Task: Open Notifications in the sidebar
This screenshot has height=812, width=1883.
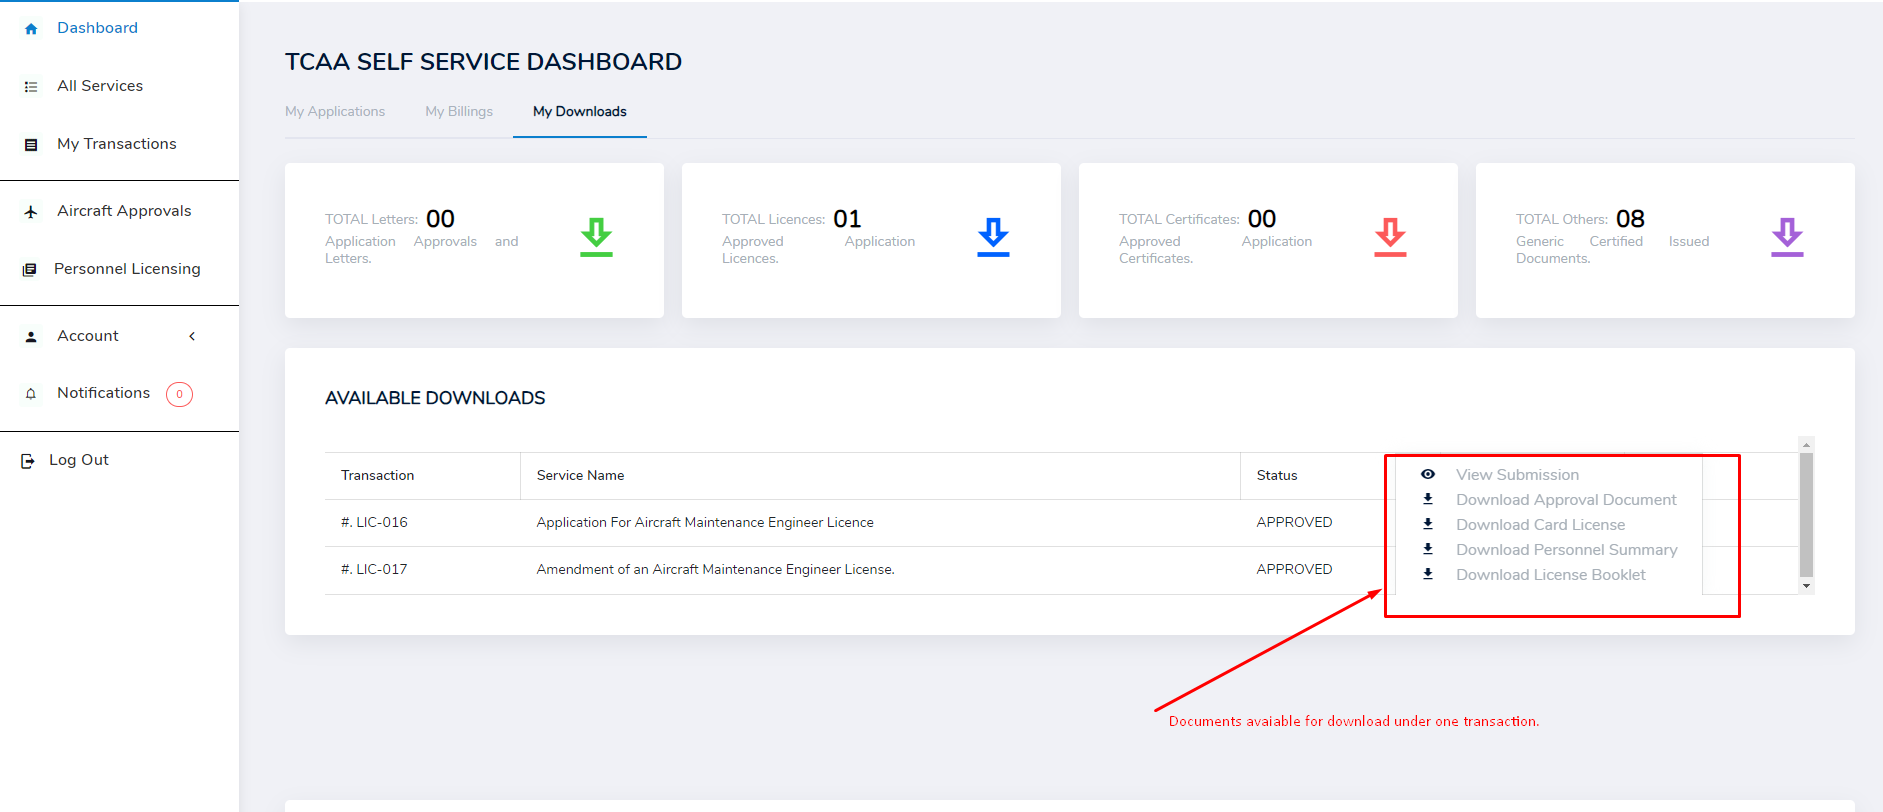Action: pyautogui.click(x=103, y=393)
